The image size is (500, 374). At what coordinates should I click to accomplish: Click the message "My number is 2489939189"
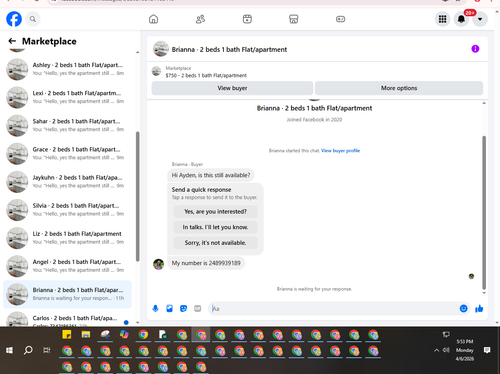pos(206,263)
